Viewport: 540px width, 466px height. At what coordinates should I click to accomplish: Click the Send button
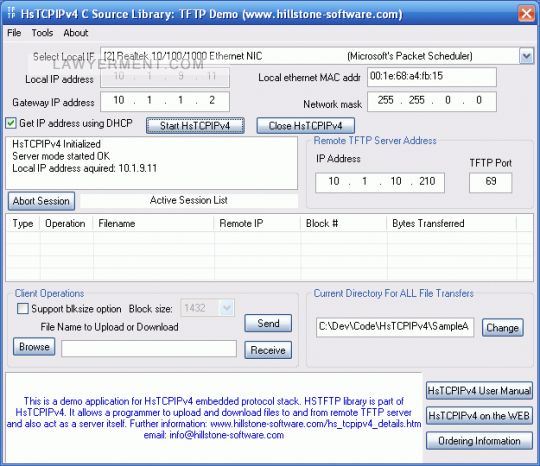pos(268,323)
